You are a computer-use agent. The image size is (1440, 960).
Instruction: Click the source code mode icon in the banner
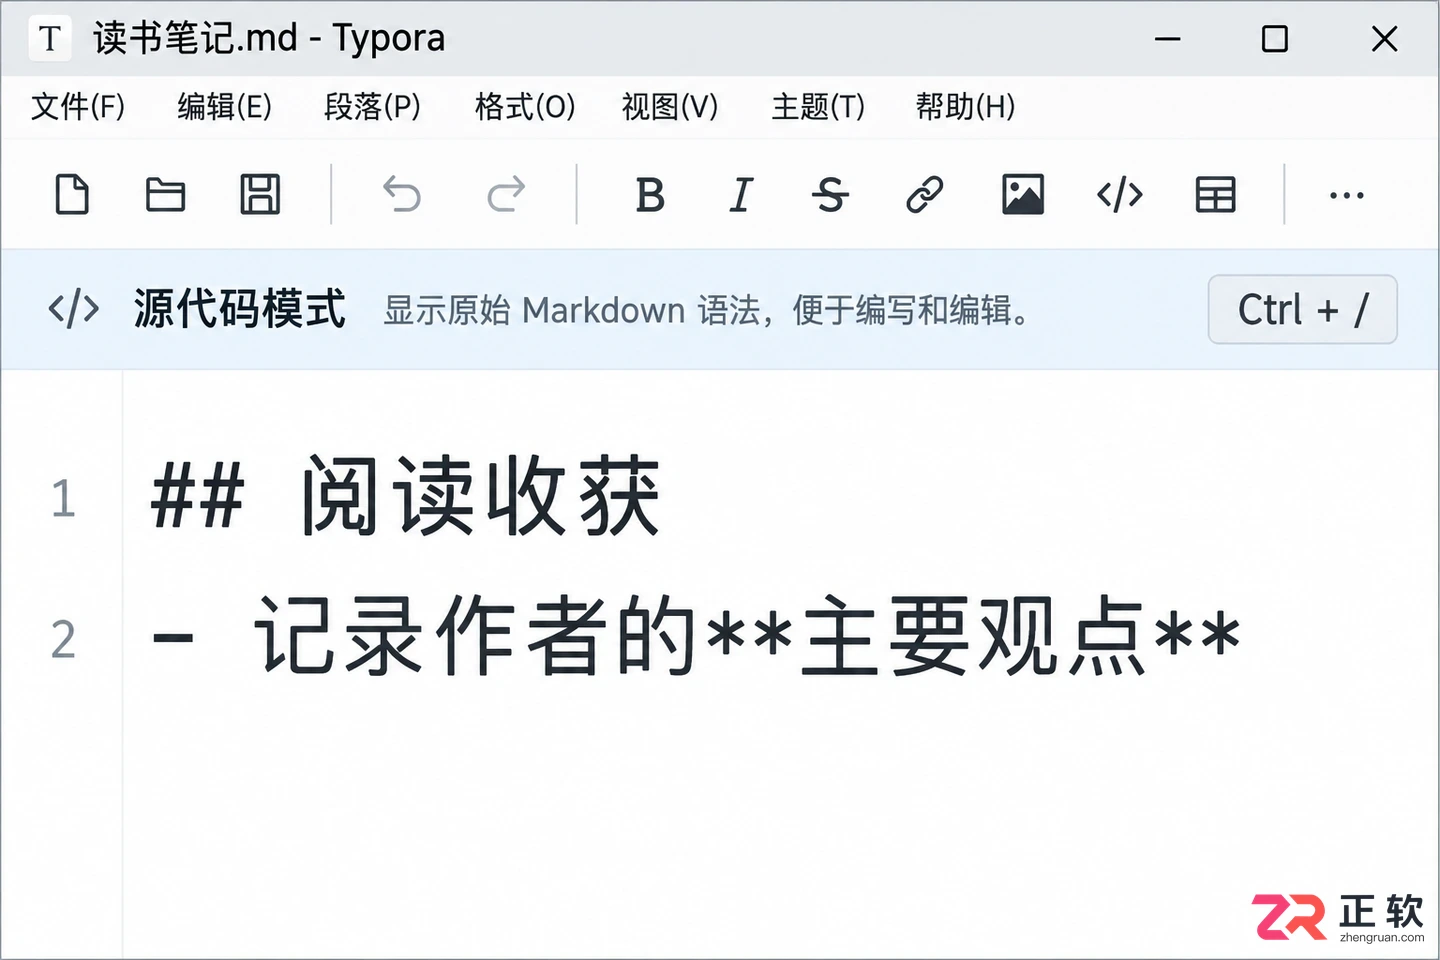point(74,309)
